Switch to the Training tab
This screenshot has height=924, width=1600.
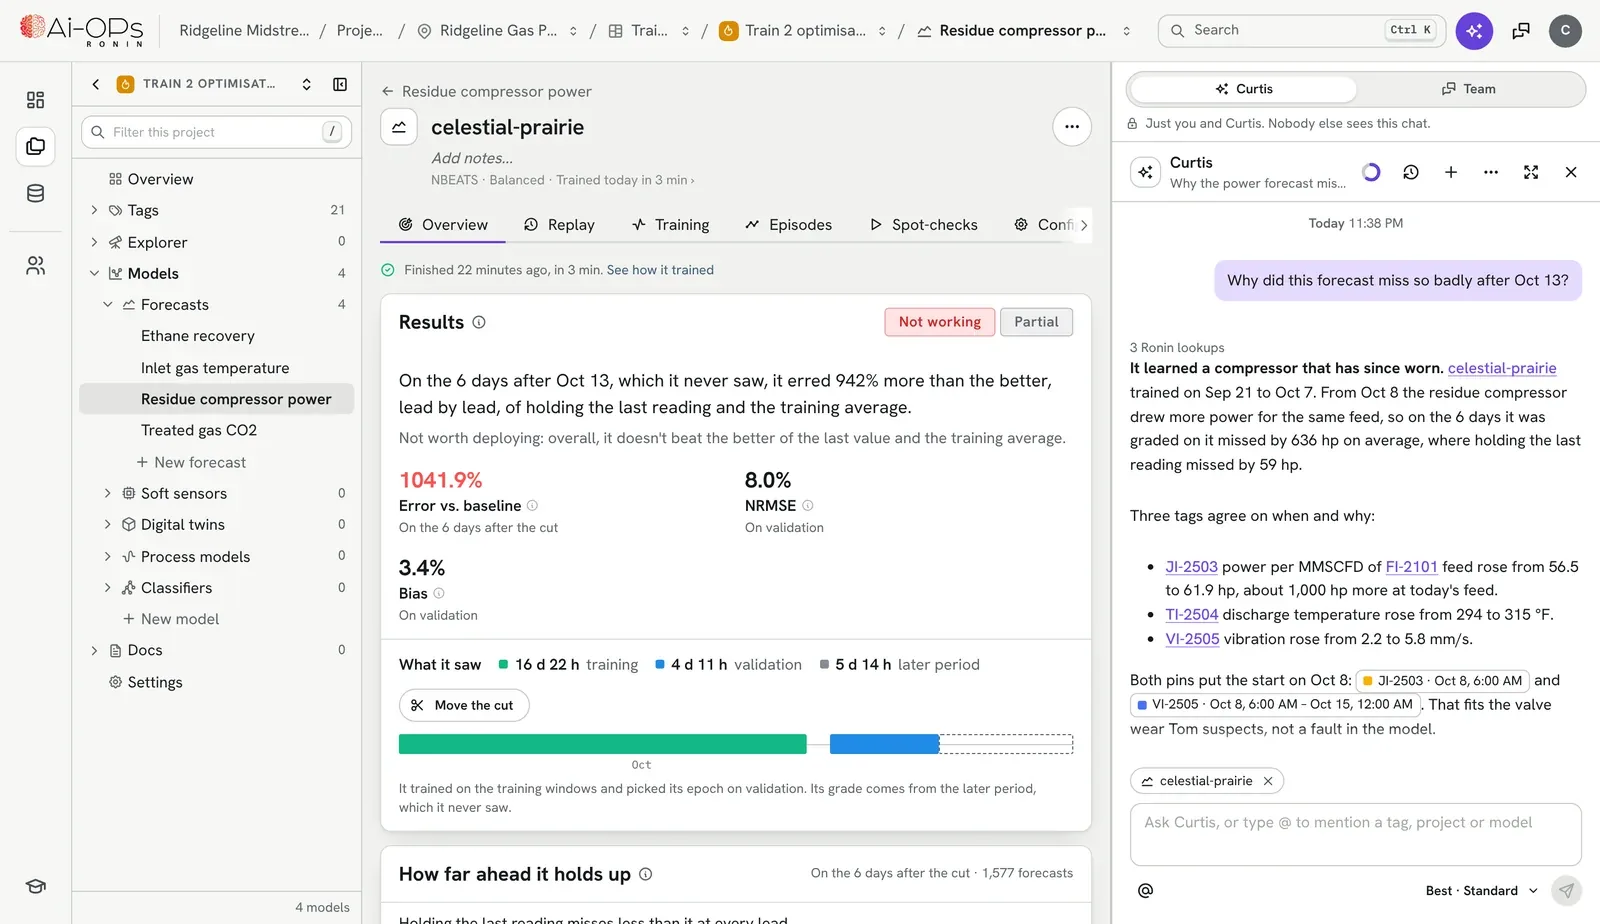670,225
